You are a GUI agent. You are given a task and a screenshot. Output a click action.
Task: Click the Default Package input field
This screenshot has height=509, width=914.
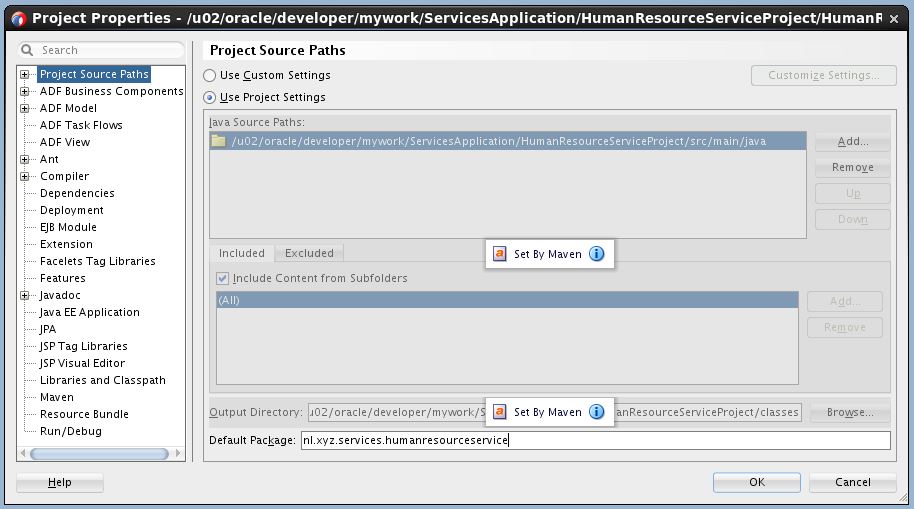pyautogui.click(x=594, y=440)
